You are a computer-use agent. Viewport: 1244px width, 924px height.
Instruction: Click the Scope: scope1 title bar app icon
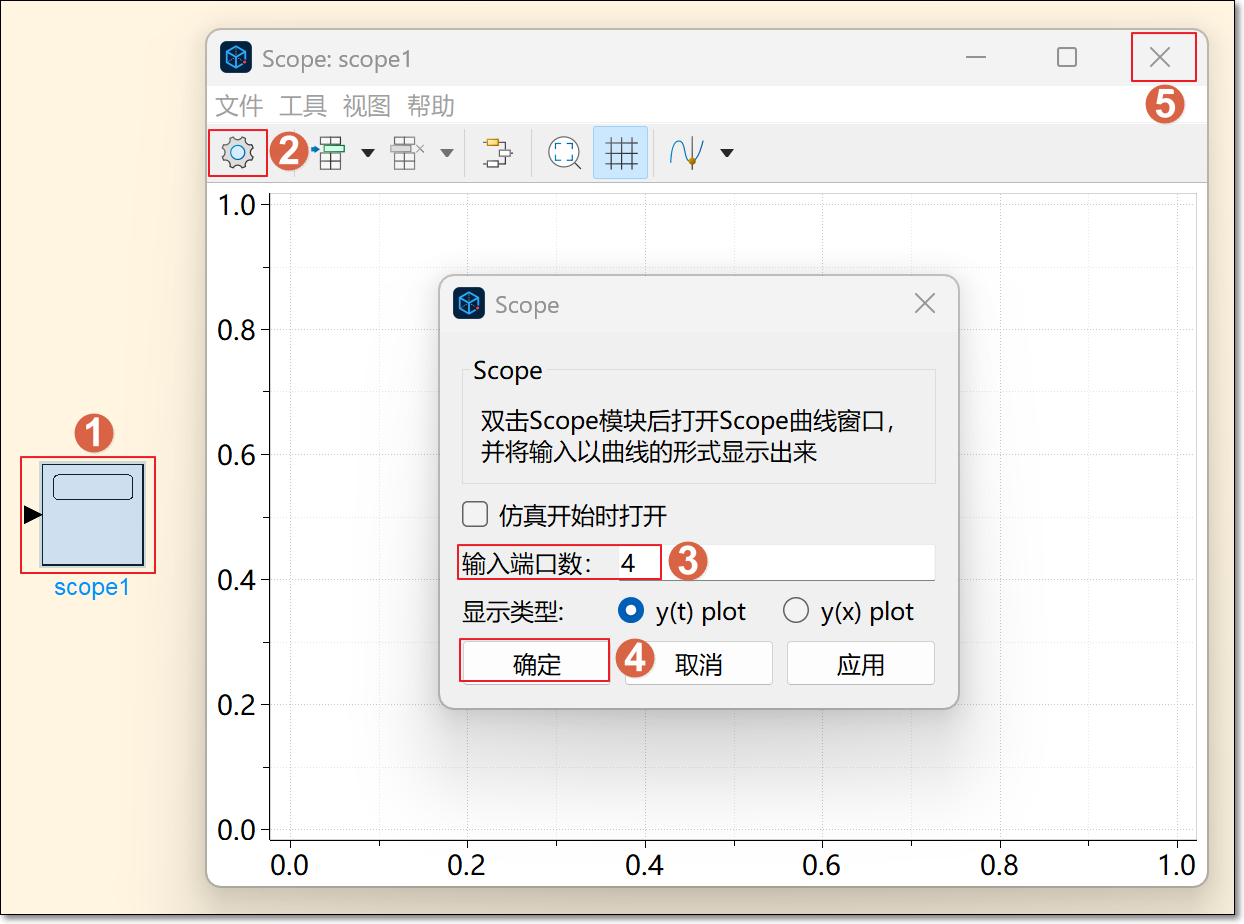coord(236,58)
